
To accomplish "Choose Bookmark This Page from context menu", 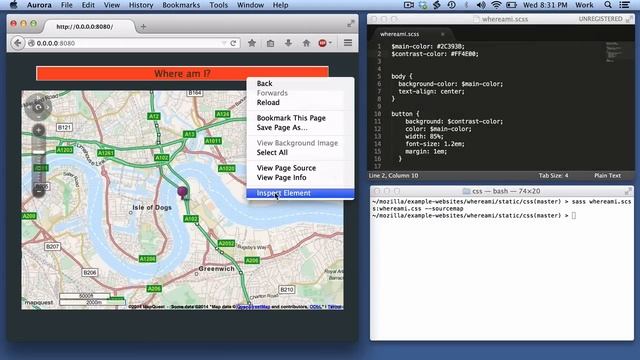I will pyautogui.click(x=300, y=118).
